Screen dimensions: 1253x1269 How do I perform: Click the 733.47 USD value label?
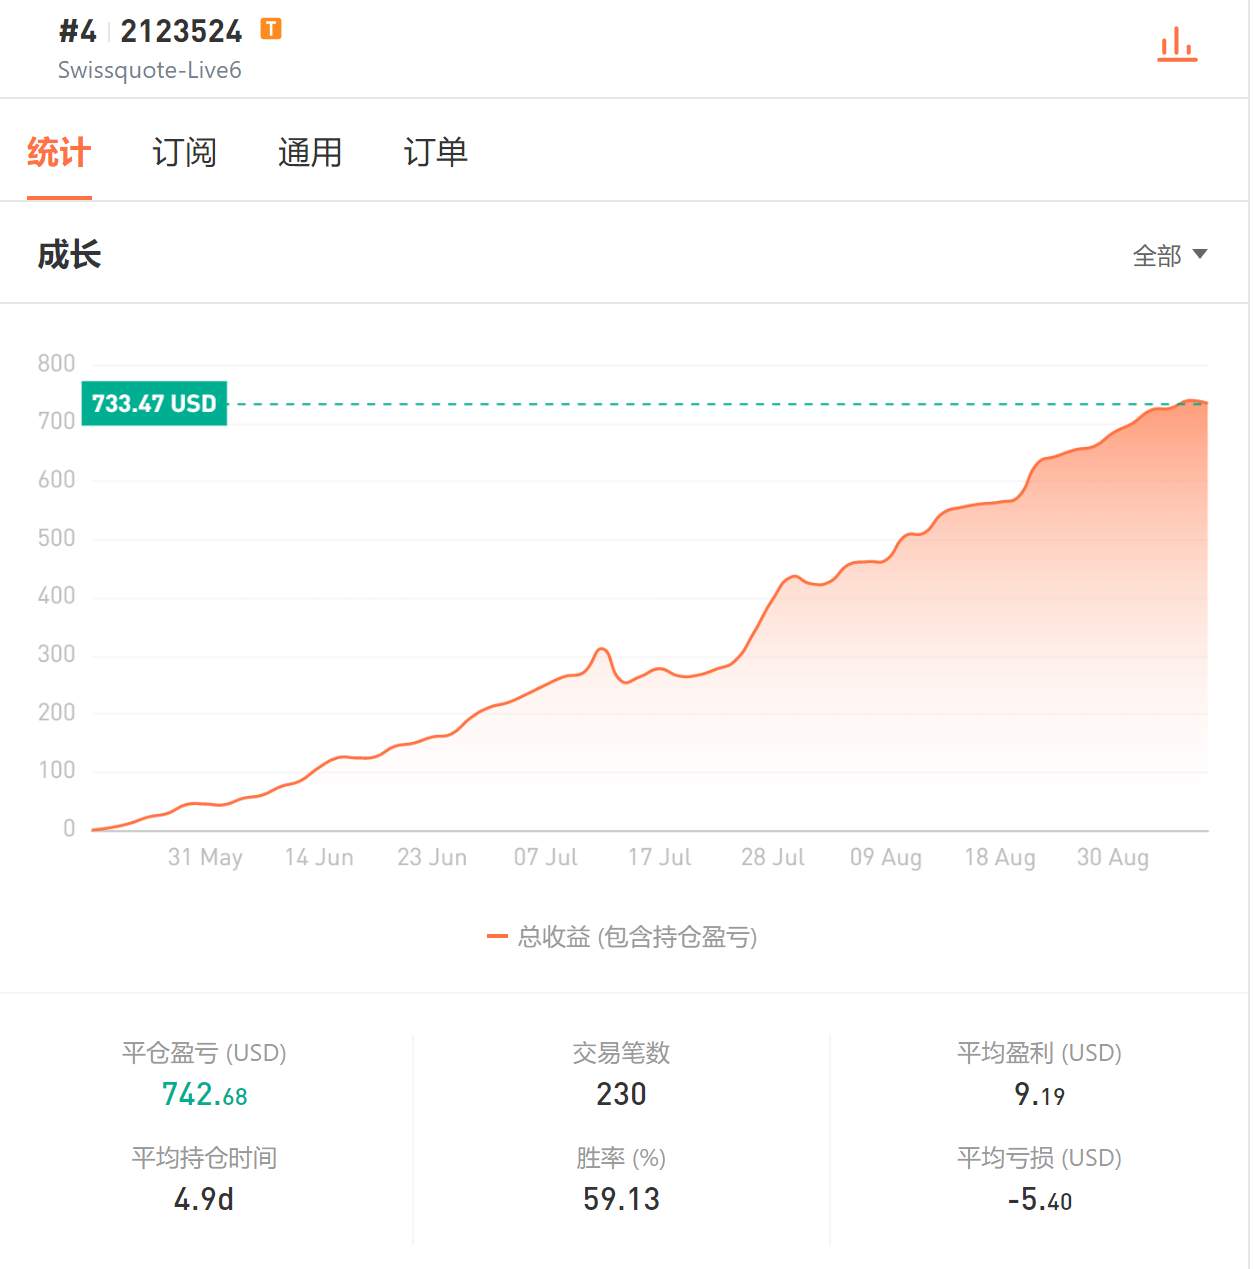[x=154, y=403]
